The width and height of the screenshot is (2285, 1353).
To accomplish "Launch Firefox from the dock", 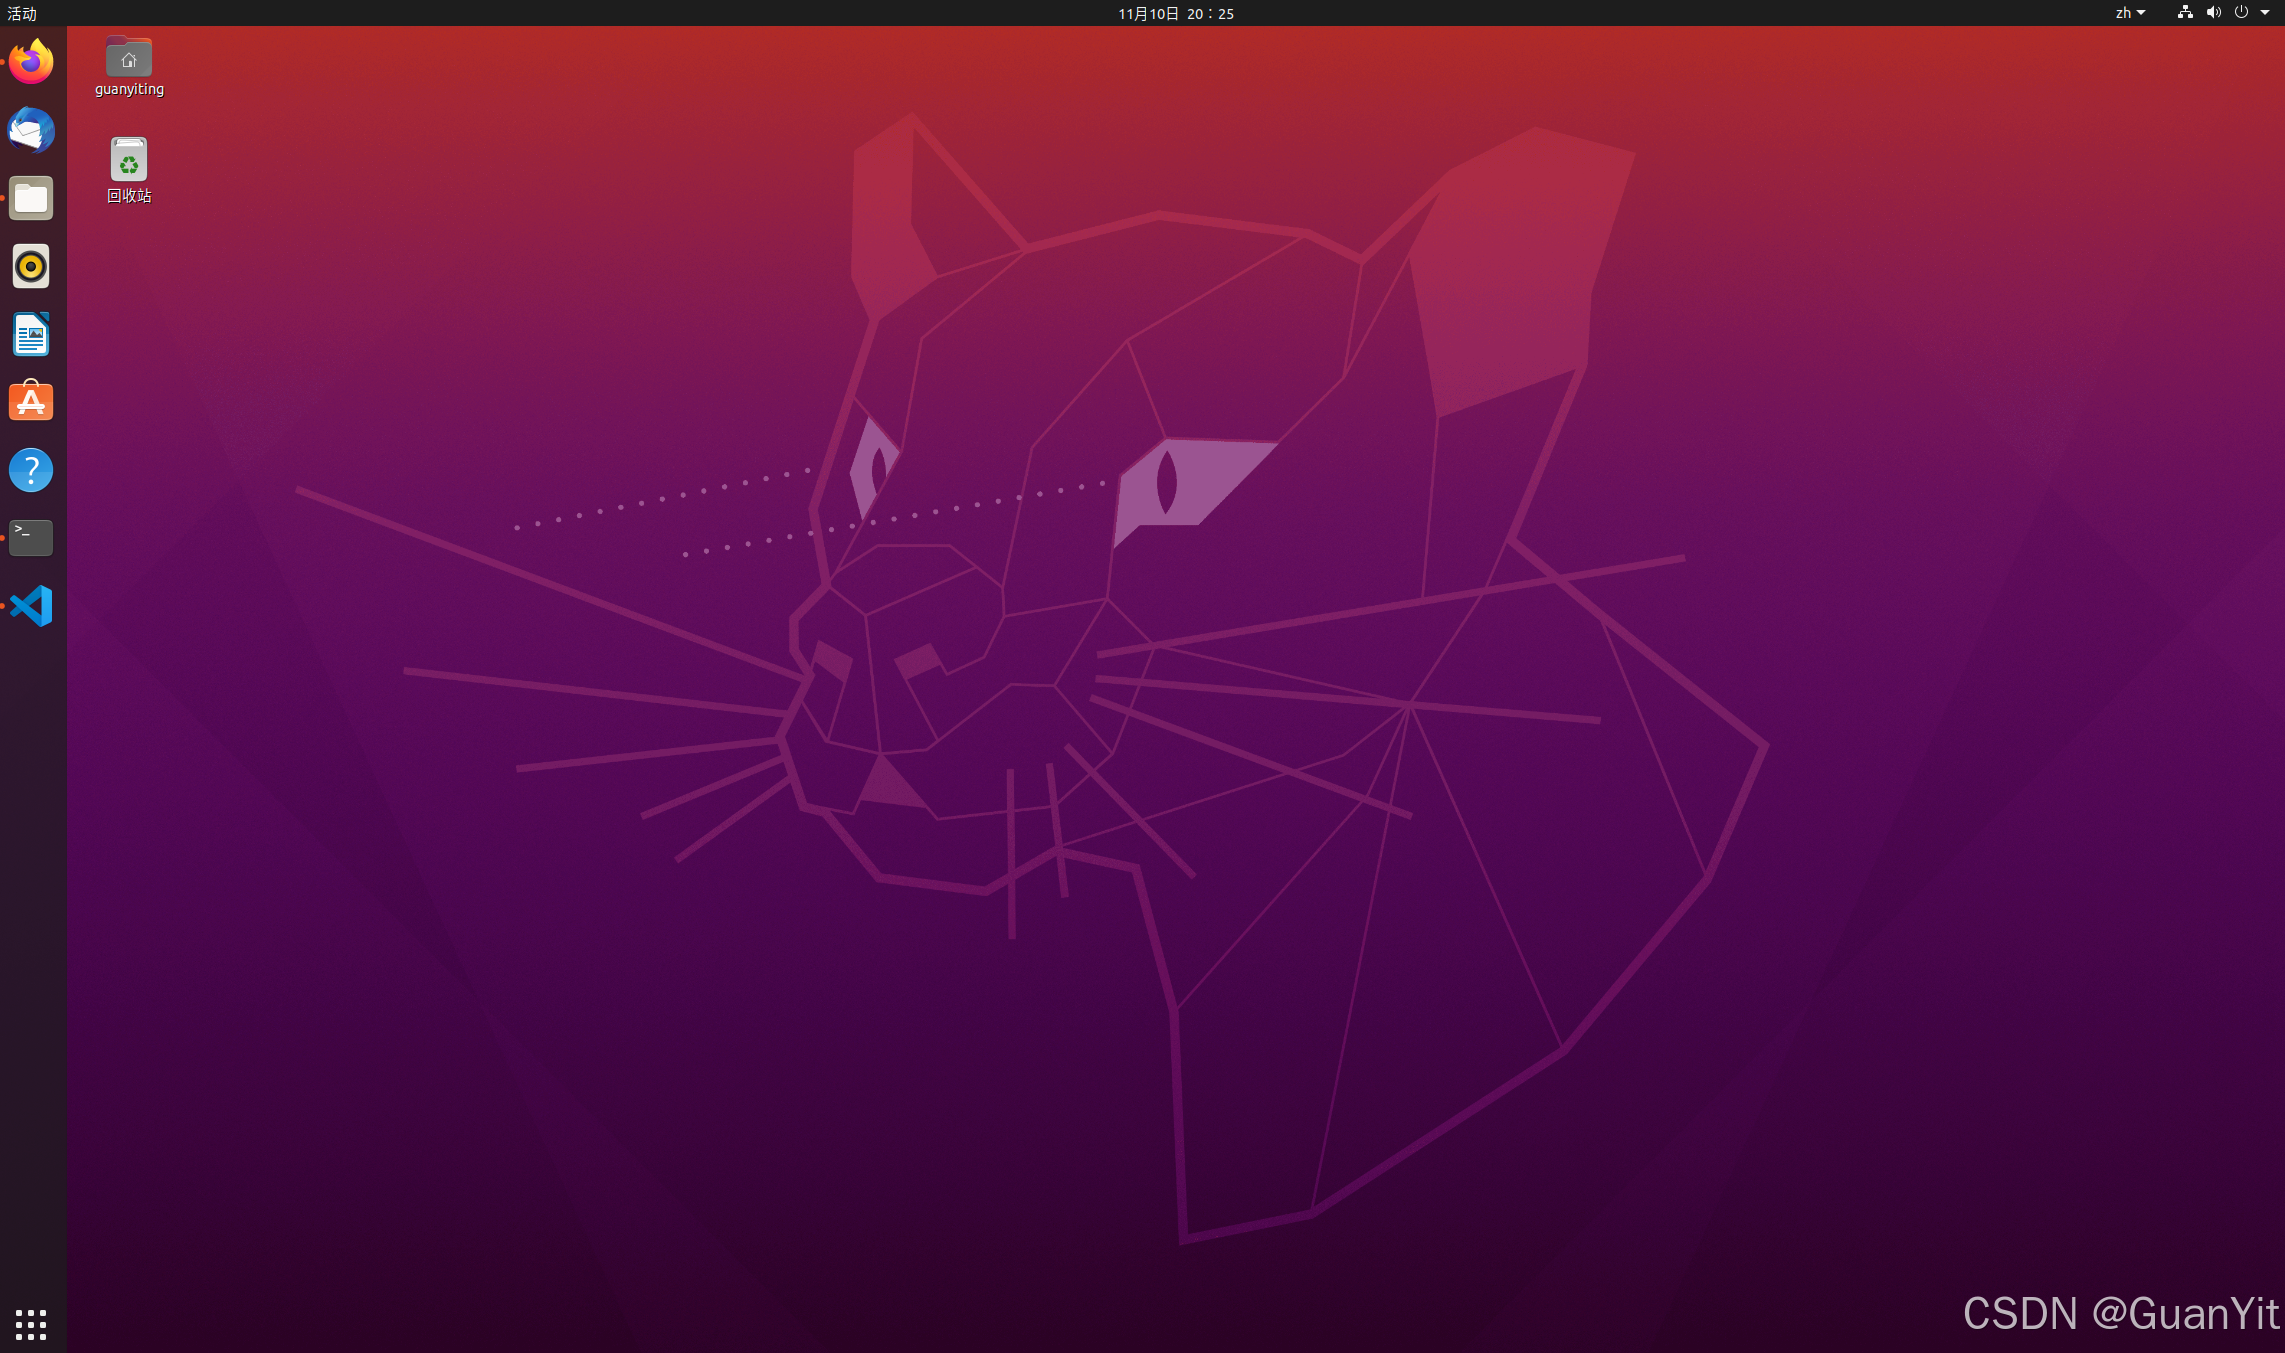I will [x=31, y=62].
